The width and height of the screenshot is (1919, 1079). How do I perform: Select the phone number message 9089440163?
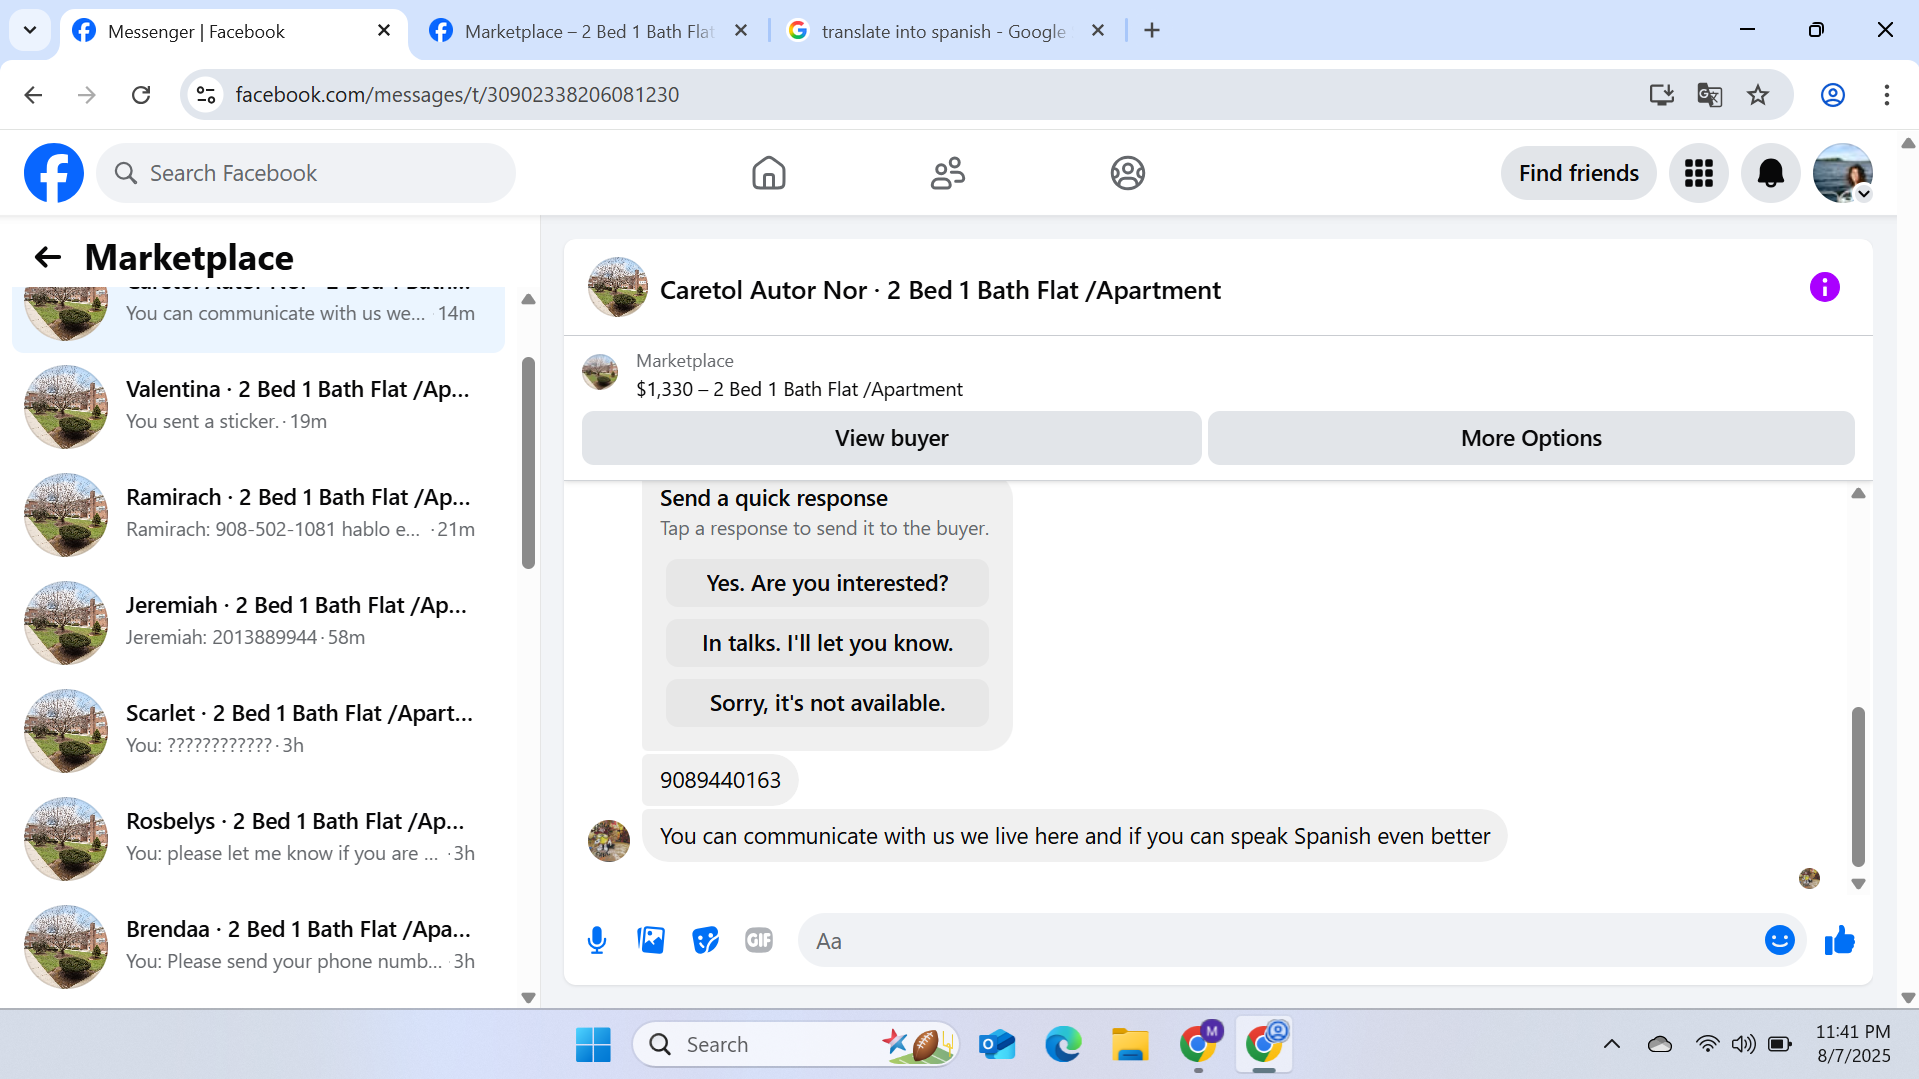pyautogui.click(x=720, y=780)
